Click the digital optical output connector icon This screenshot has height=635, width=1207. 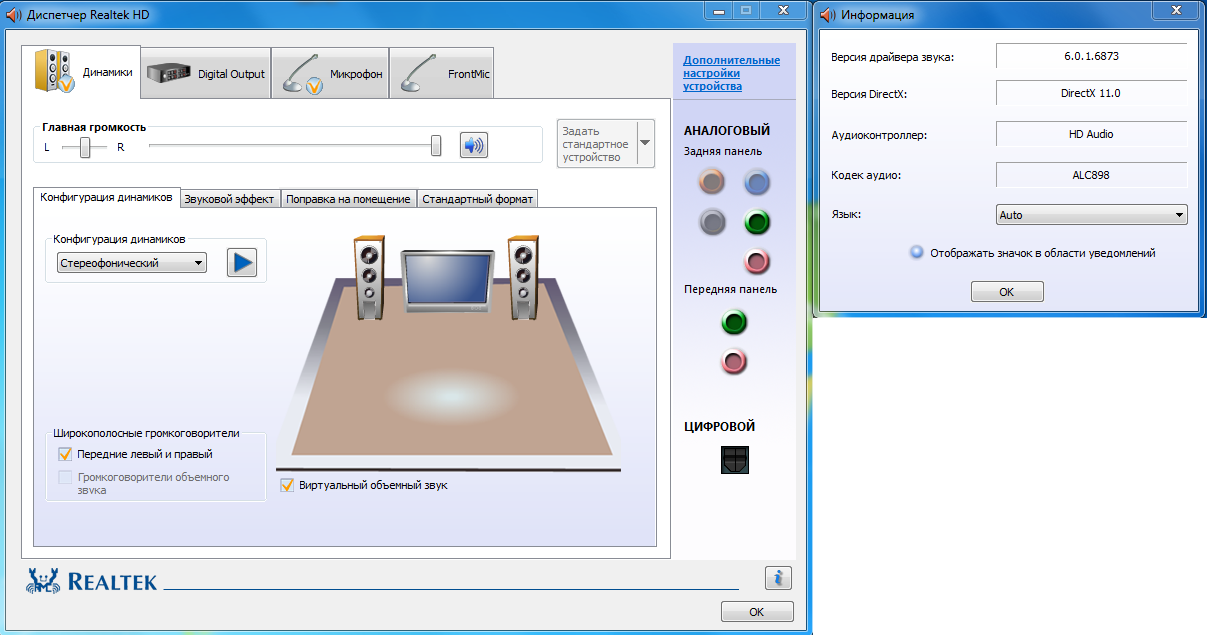[734, 460]
